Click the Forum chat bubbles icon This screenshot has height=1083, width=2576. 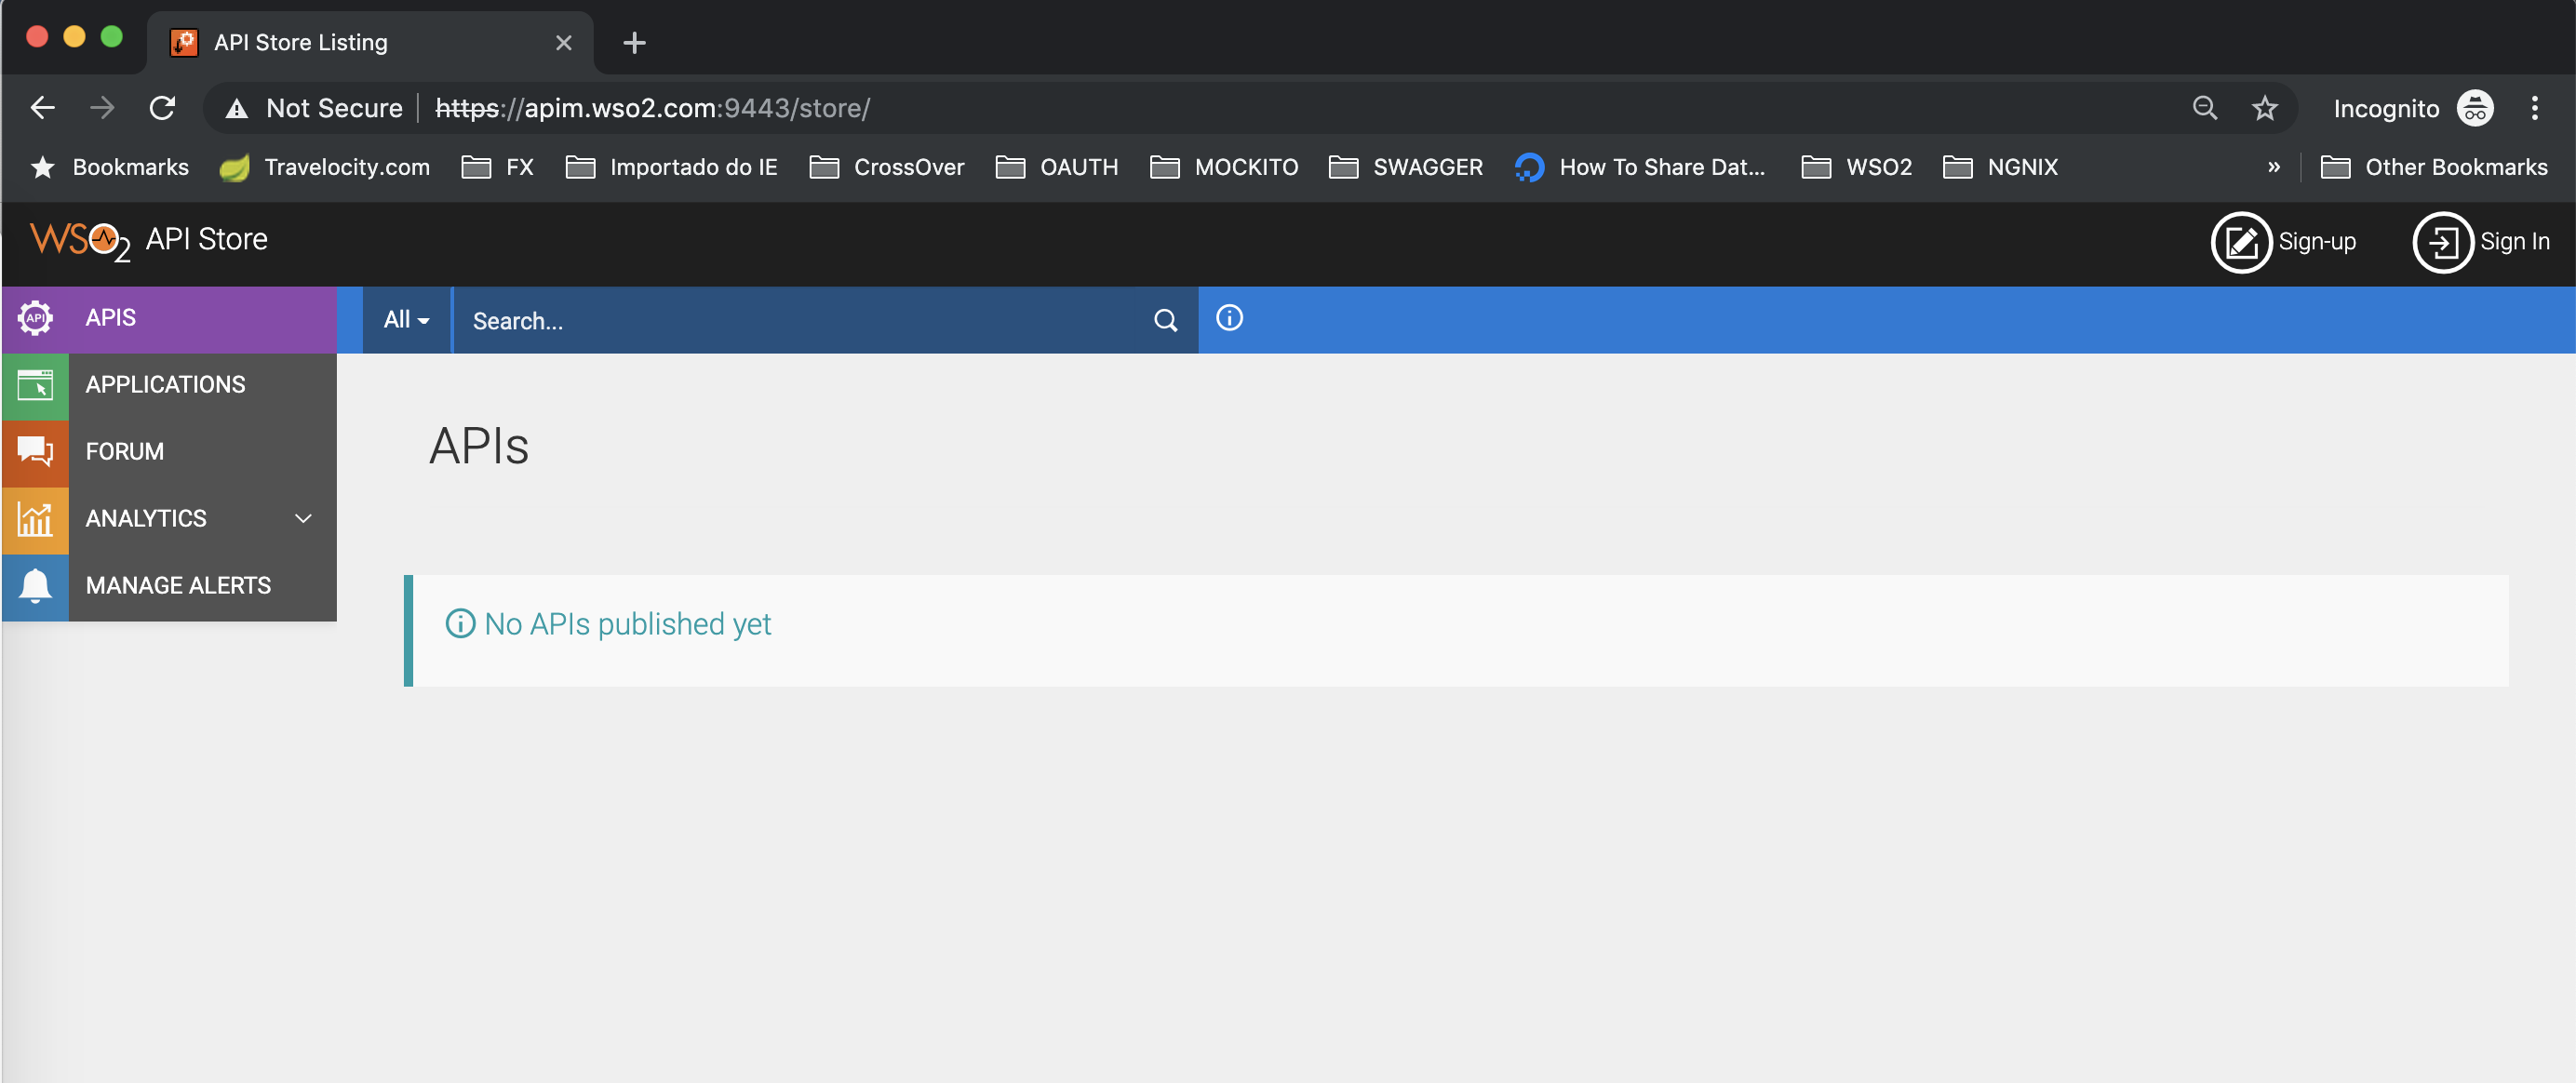pos(35,452)
